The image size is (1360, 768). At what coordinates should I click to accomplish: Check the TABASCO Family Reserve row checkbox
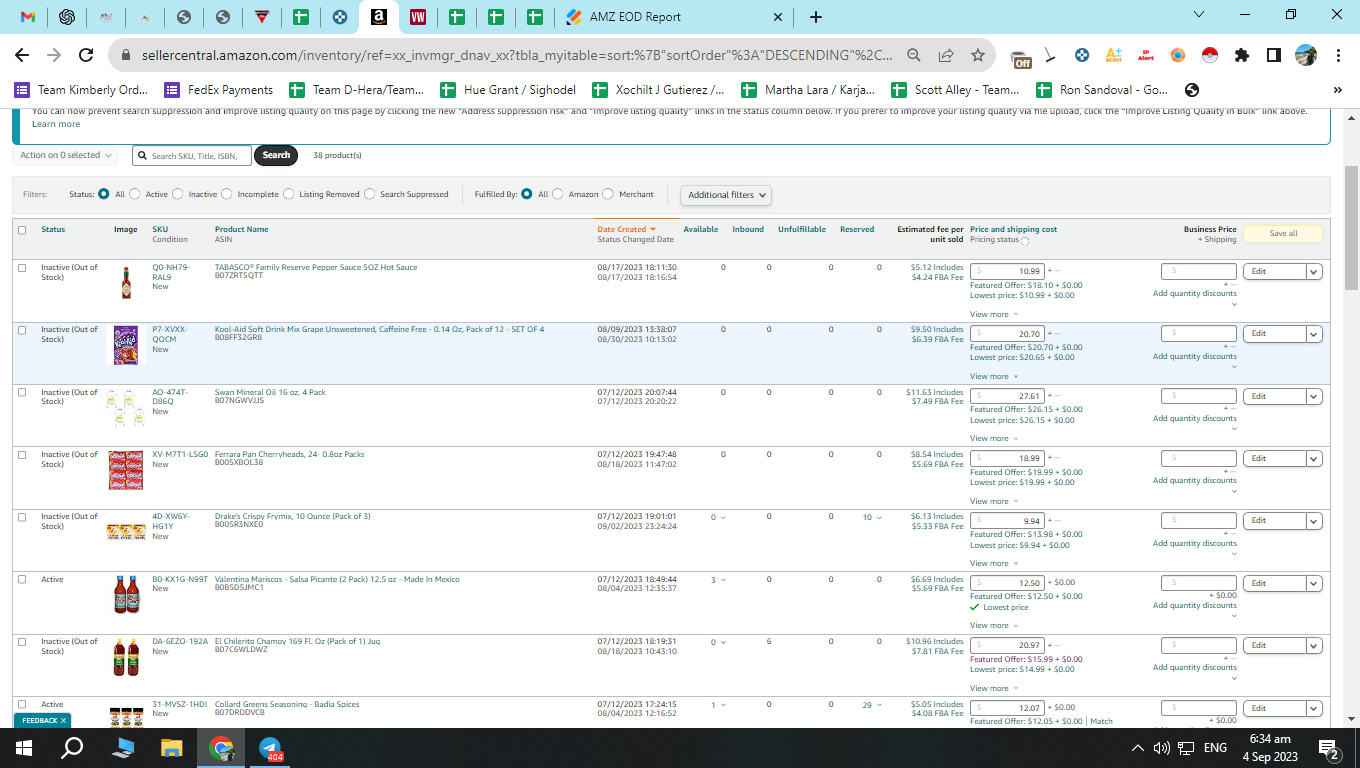pyautogui.click(x=22, y=268)
